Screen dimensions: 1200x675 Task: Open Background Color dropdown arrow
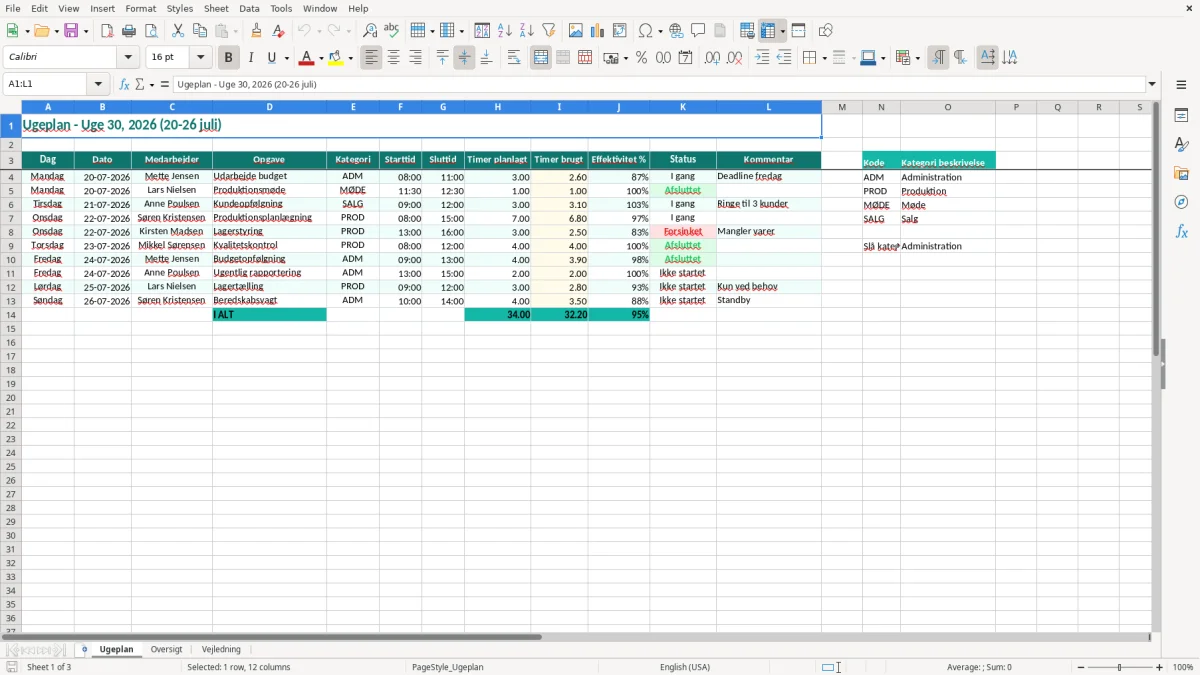[x=350, y=58]
